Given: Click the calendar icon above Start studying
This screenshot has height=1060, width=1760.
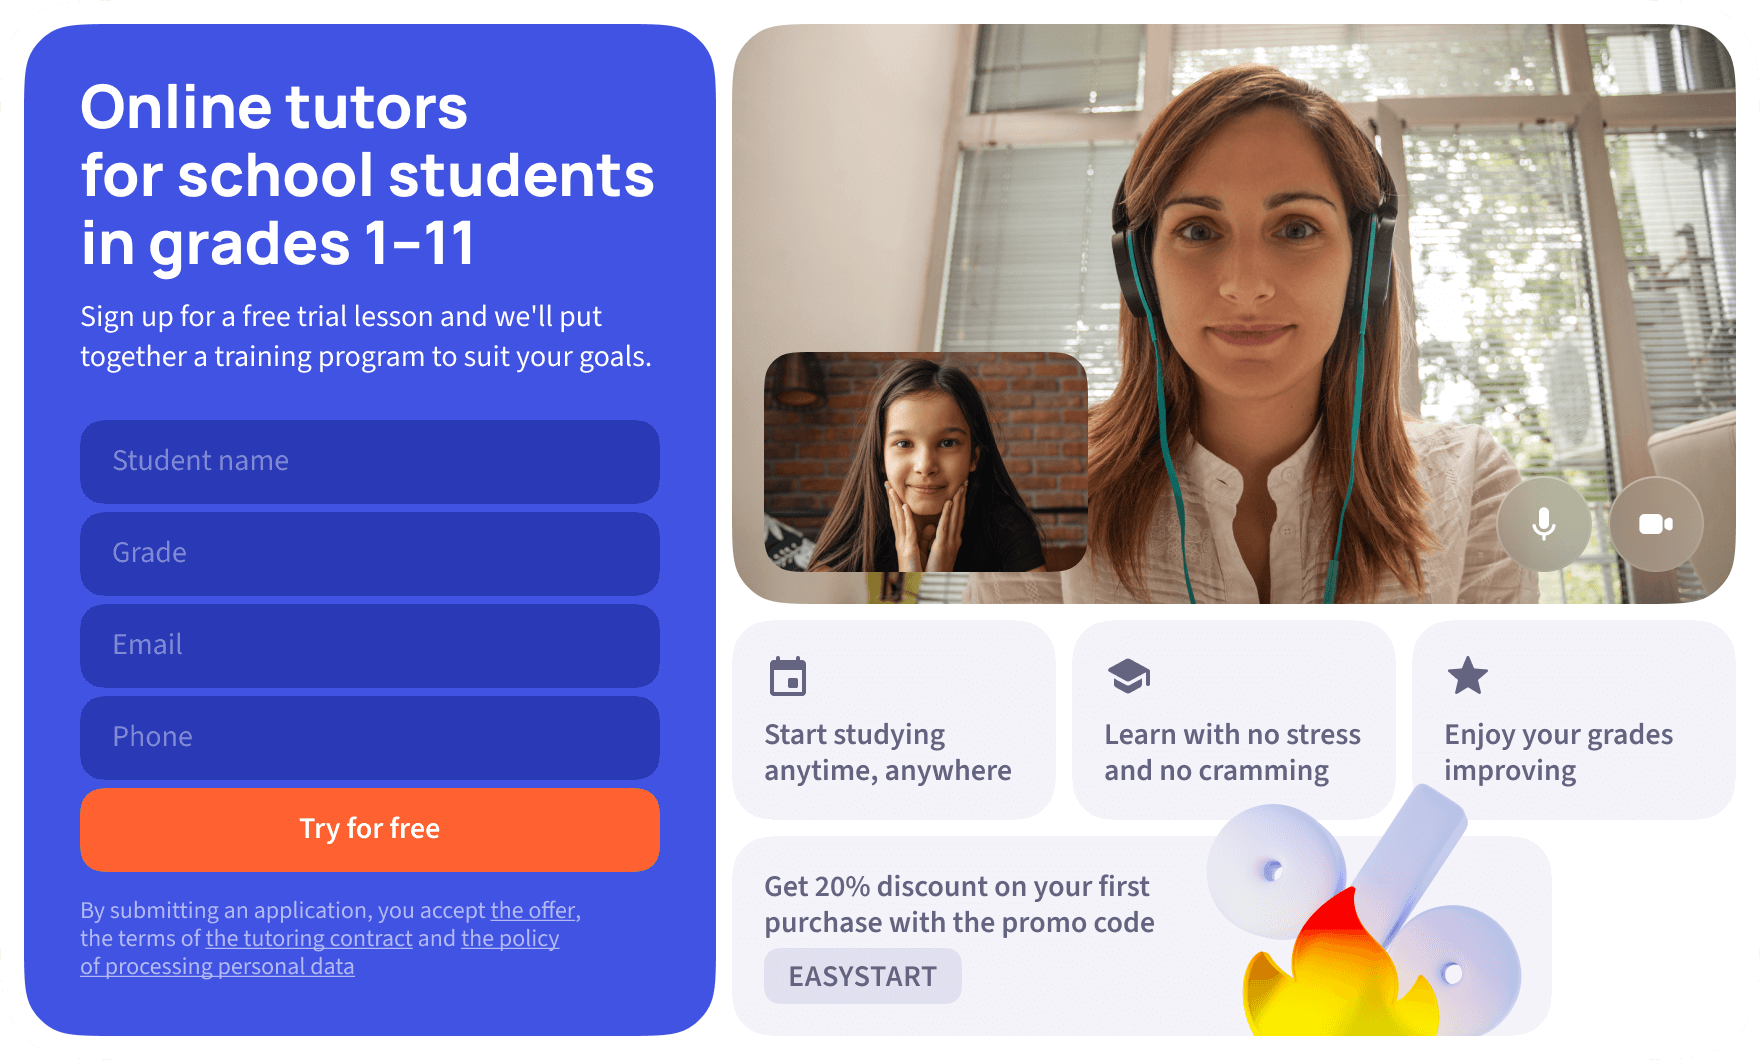Looking at the screenshot, I should point(788,676).
